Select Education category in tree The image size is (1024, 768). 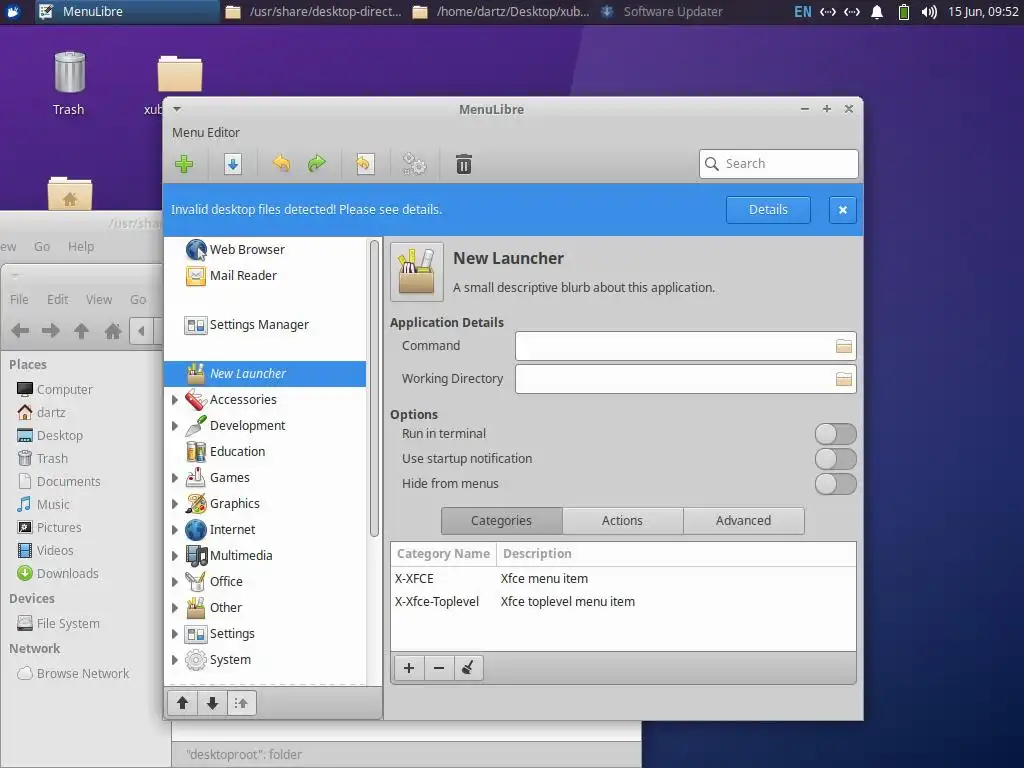(265, 452)
